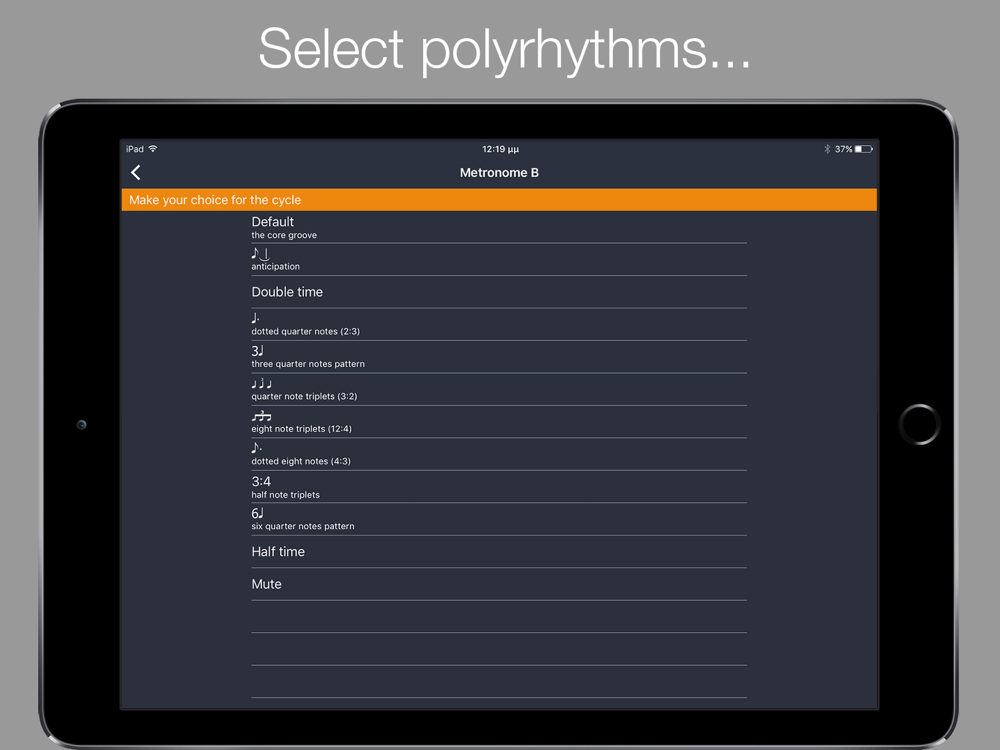
Task: Tap the Bluetooth status icon
Action: click(827, 149)
